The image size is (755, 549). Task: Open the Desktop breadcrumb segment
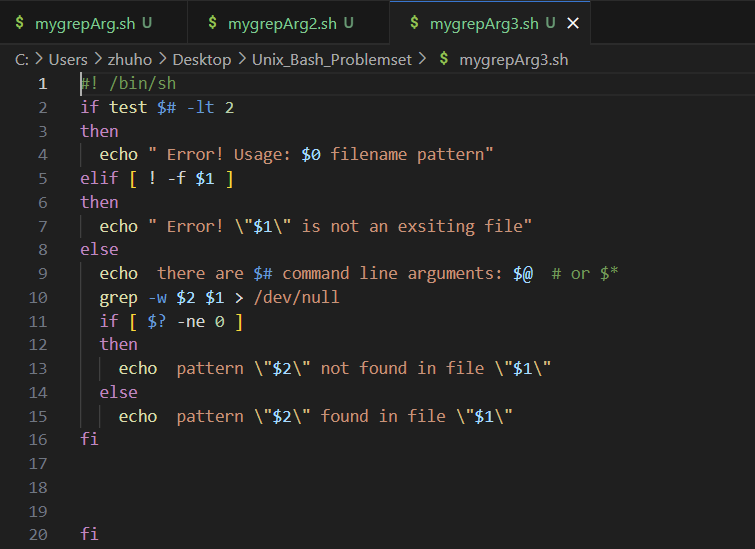(202, 60)
